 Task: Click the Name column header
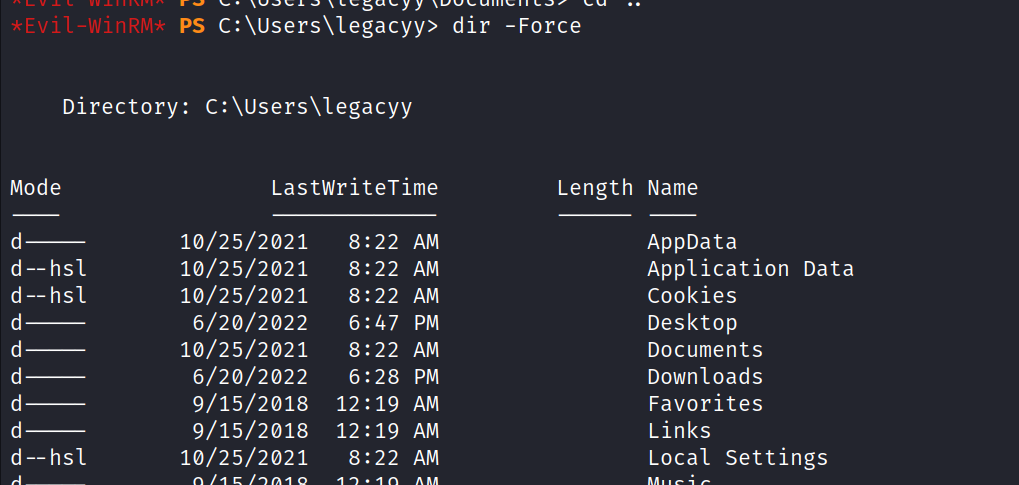pos(672,188)
